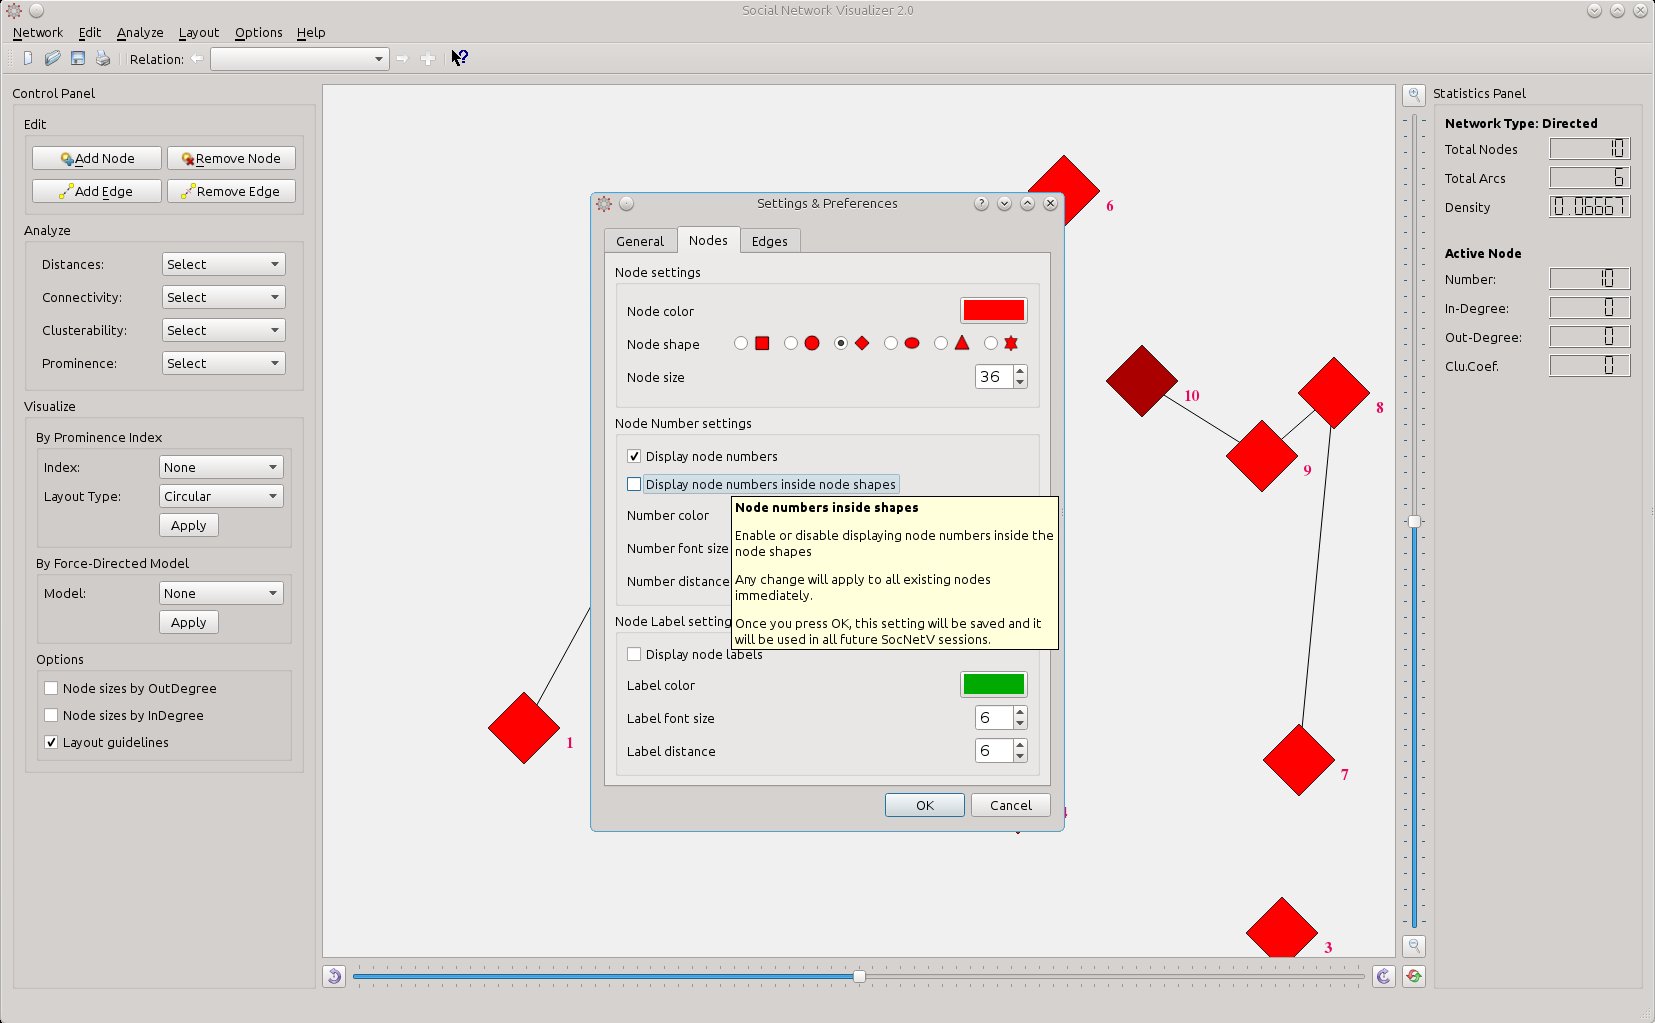The width and height of the screenshot is (1655, 1023).
Task: Click the previous relation arrow icon
Action: (x=197, y=58)
